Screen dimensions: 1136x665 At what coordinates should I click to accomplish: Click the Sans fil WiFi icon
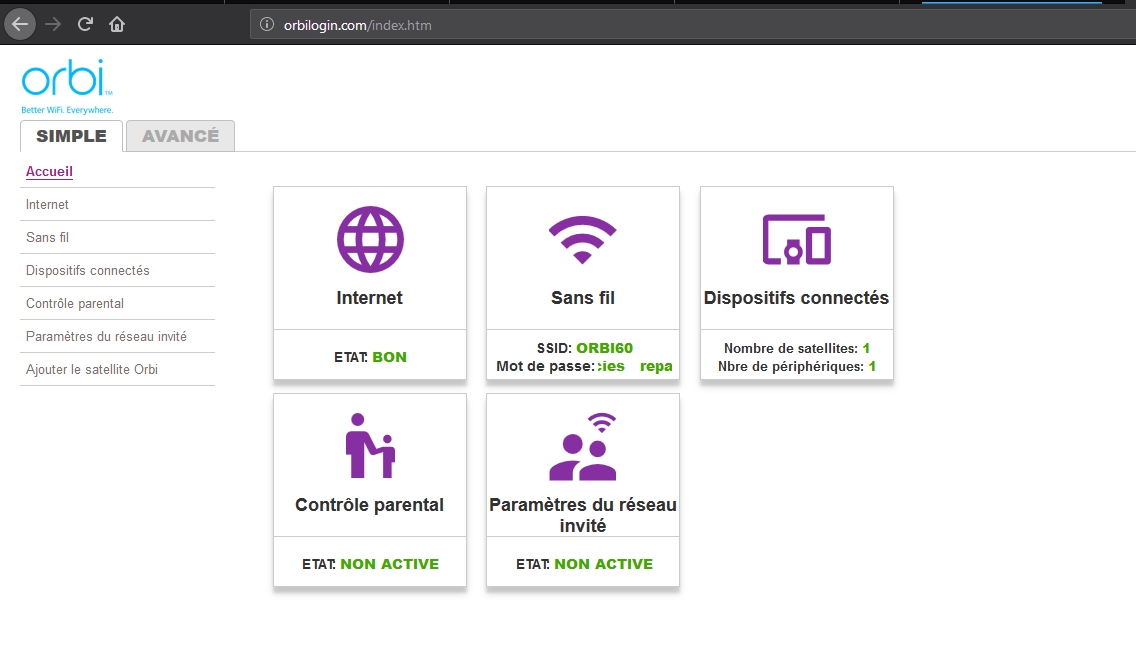coord(582,240)
